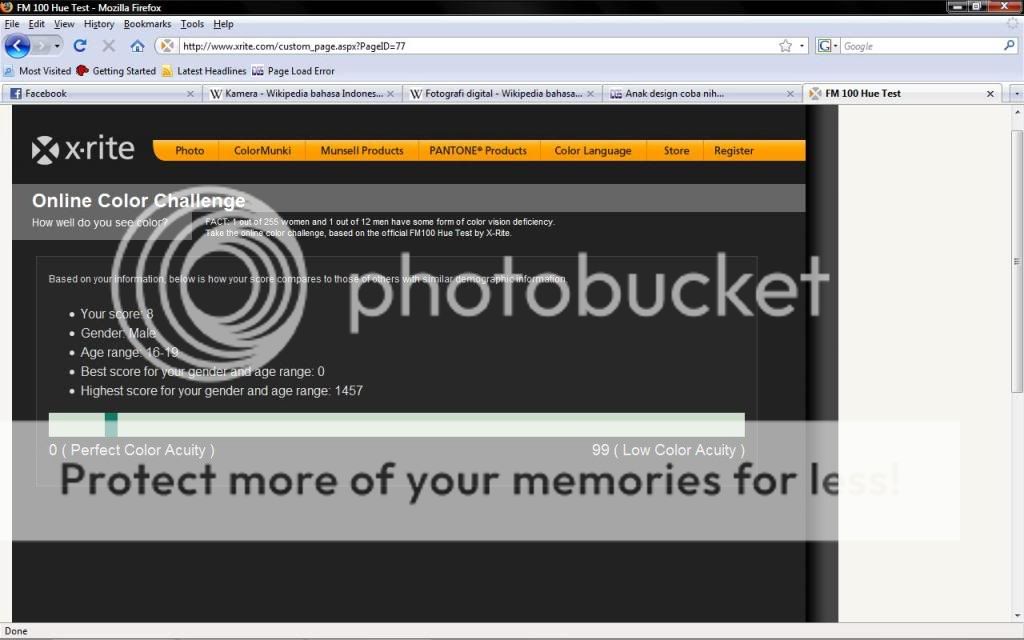This screenshot has height=640, width=1024.
Task: Click the site identity icon in the address bar
Action: 167,46
